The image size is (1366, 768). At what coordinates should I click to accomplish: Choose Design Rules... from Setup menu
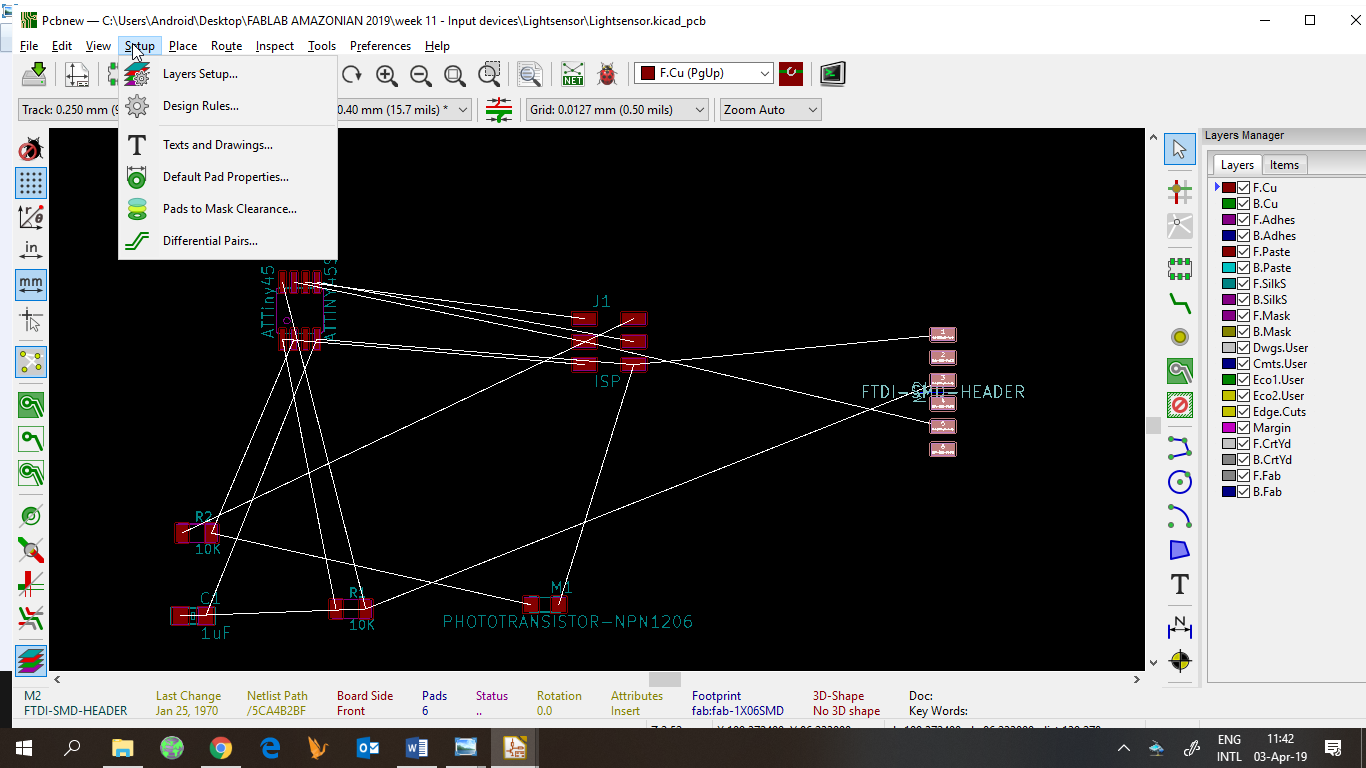point(201,106)
